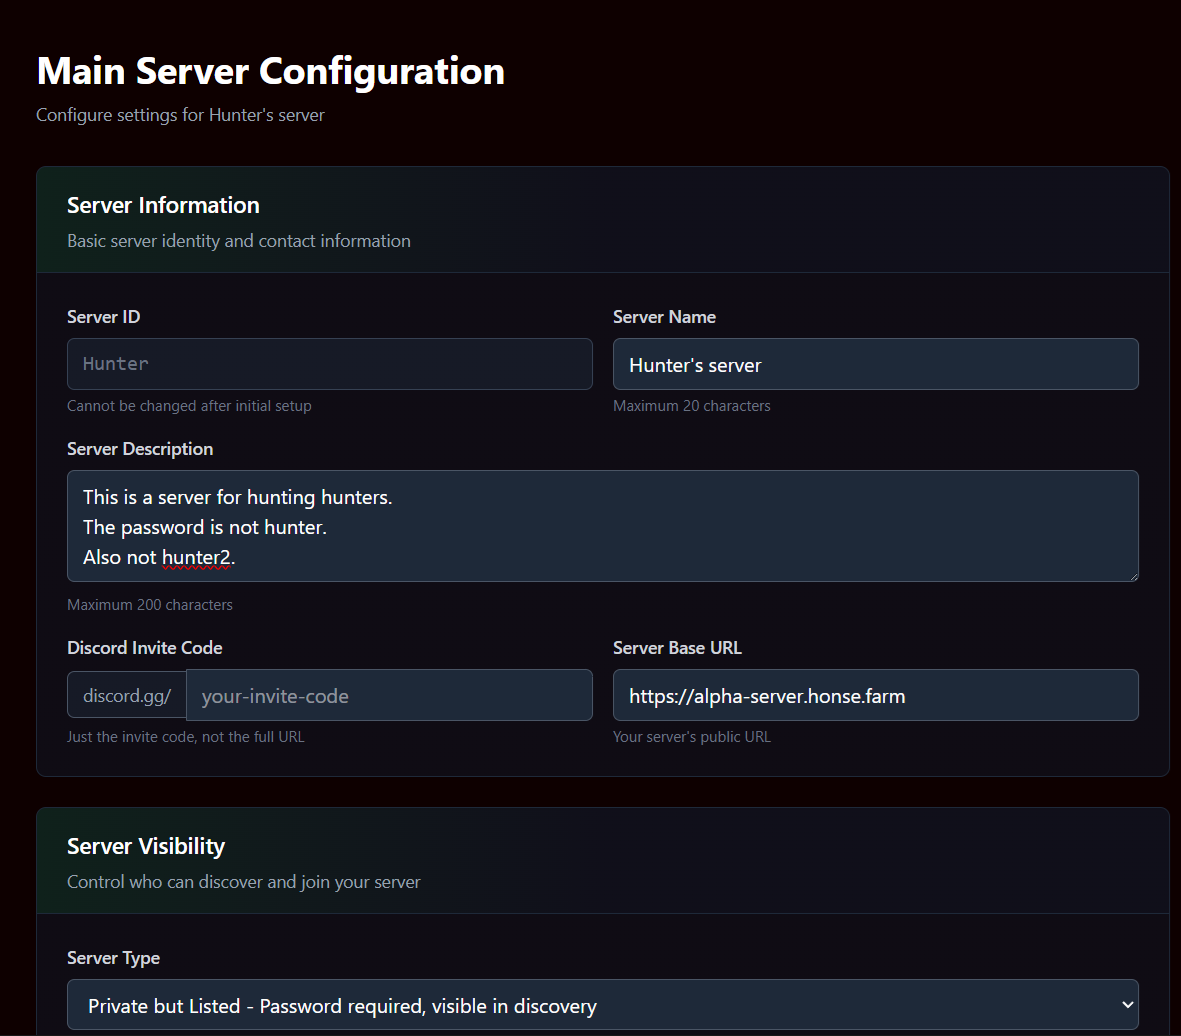Focus the Server Description textarea
The image size is (1181, 1036).
coord(600,525)
